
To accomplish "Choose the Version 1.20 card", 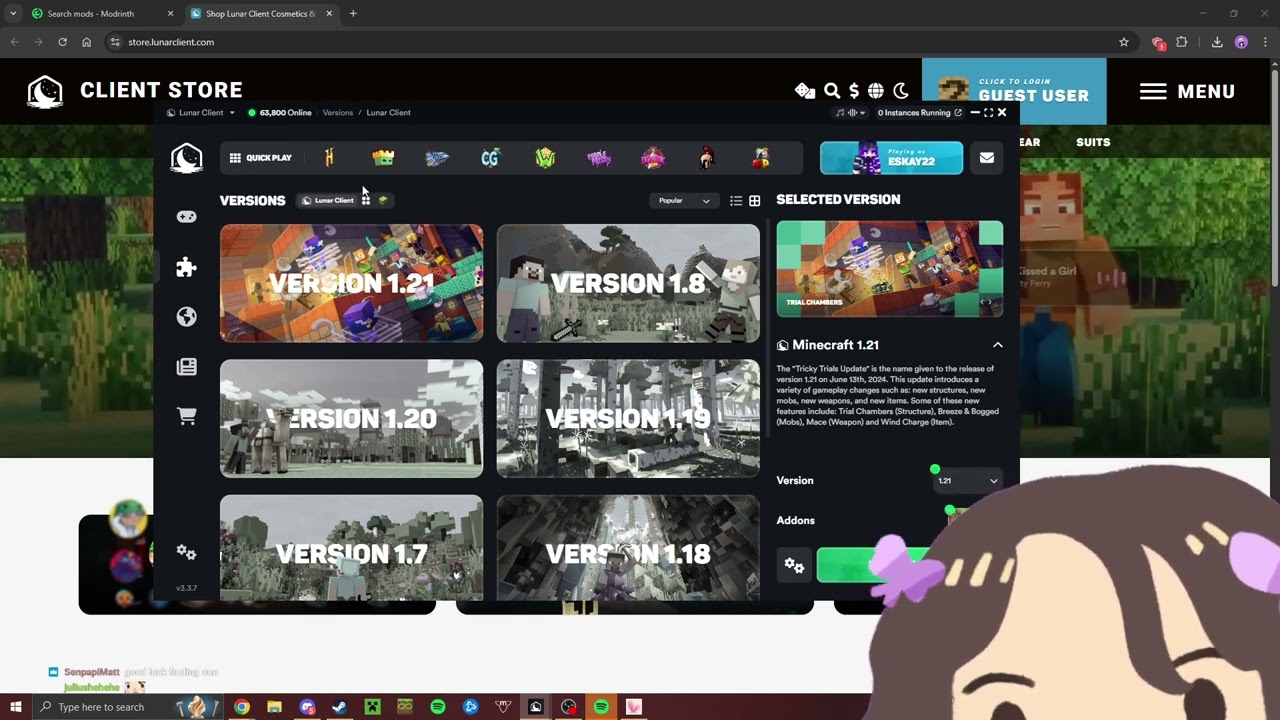I will (x=351, y=418).
